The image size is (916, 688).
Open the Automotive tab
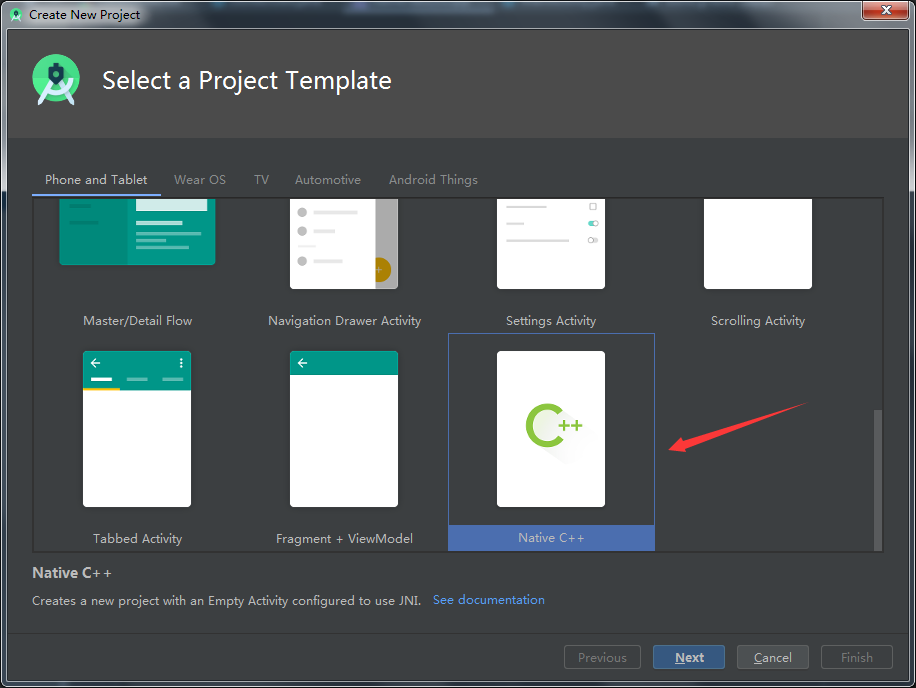click(328, 180)
